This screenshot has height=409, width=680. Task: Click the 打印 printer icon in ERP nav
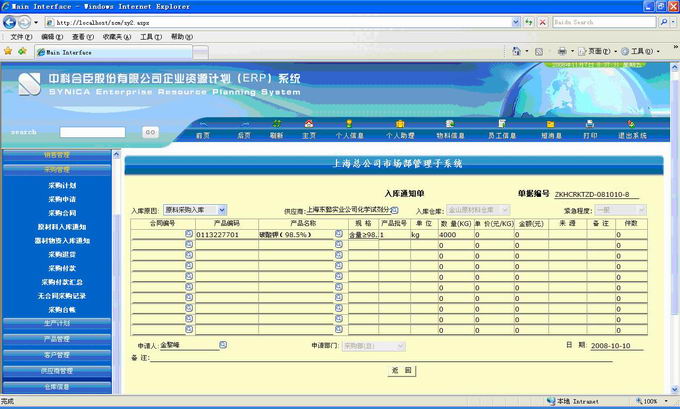click(590, 124)
